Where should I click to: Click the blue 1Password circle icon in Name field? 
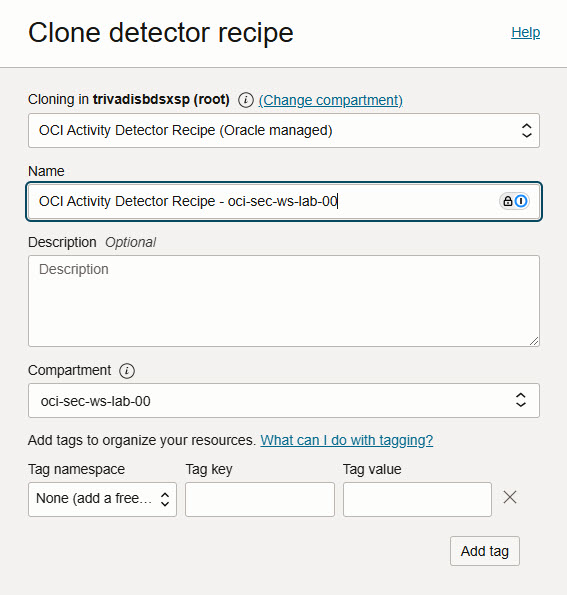521,201
